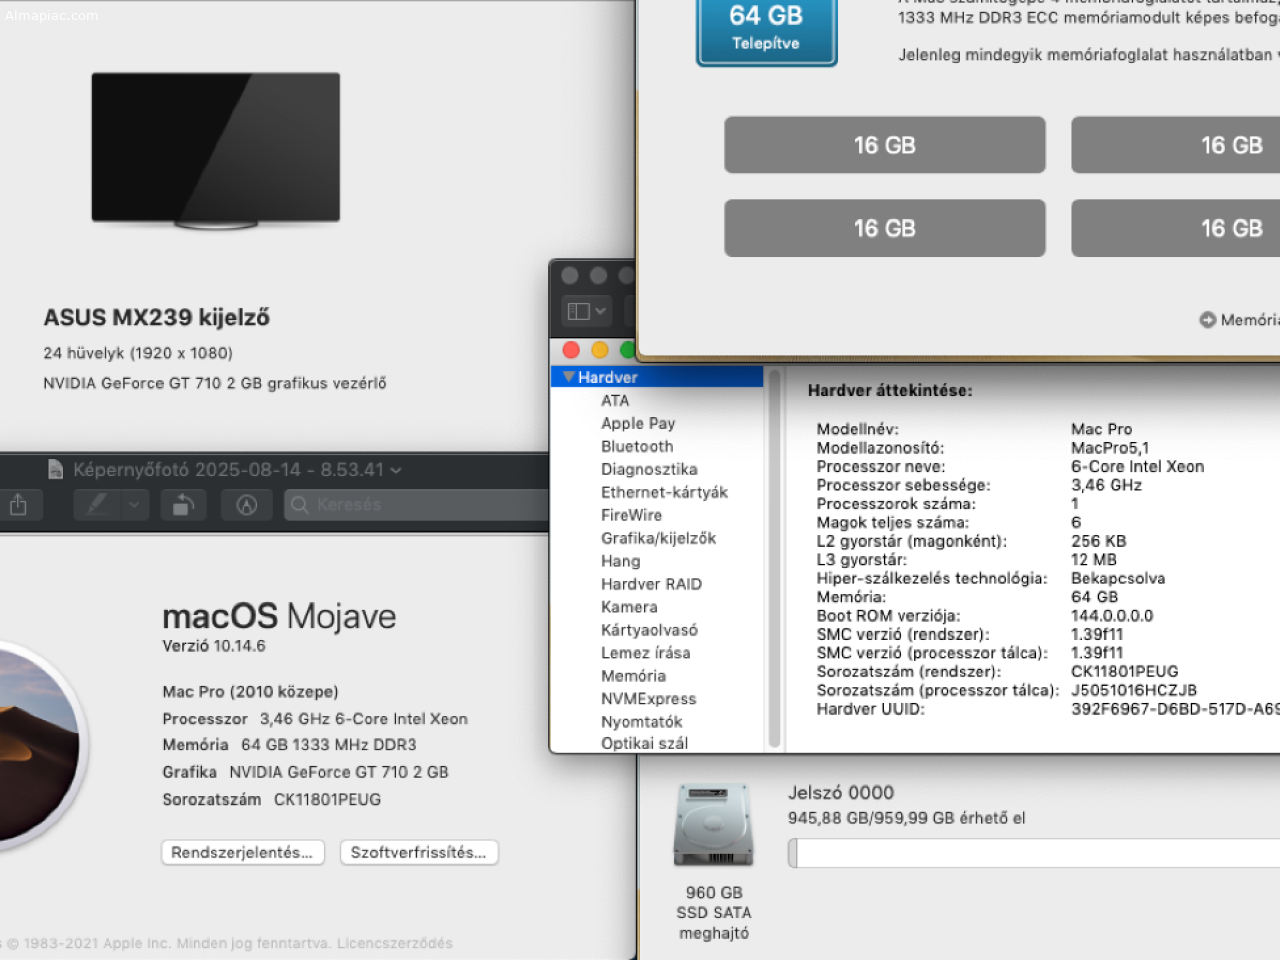Image resolution: width=1280 pixels, height=960 pixels.
Task: Click the storage usage bar for Jelszó 0000
Action: (1033, 853)
